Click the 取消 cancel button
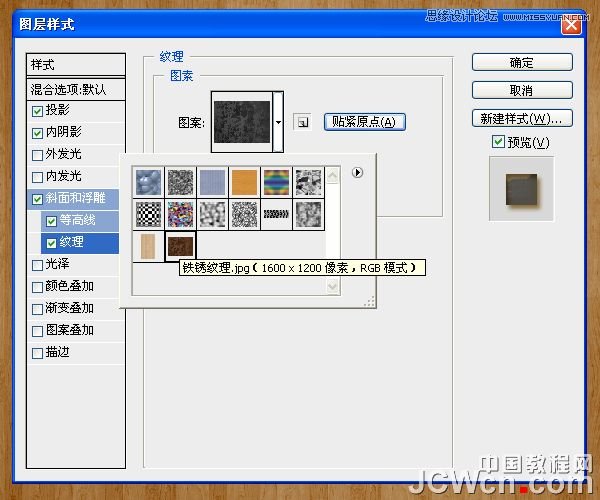600x500 pixels. [522, 90]
